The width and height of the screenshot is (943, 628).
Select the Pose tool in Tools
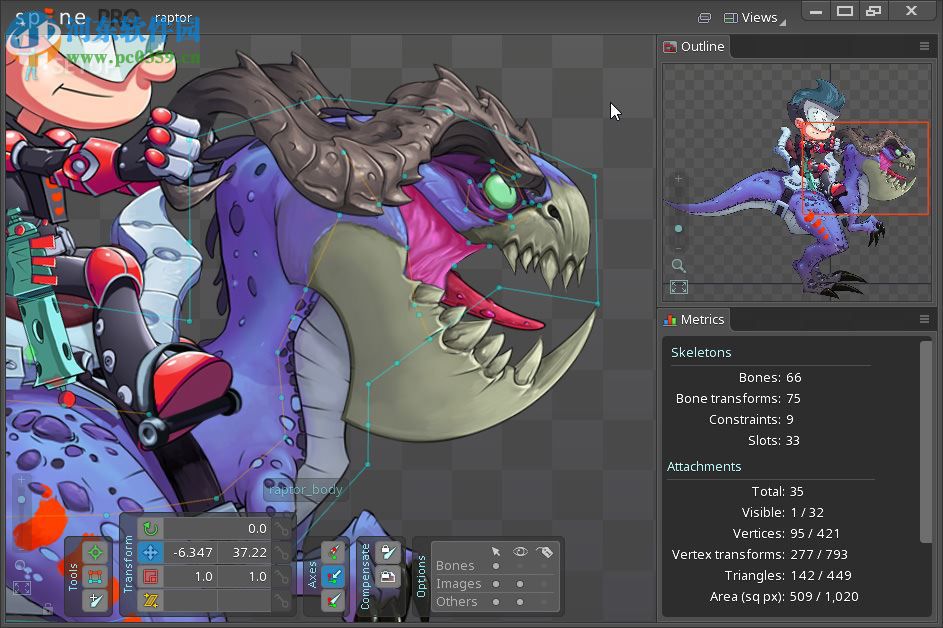tap(95, 552)
